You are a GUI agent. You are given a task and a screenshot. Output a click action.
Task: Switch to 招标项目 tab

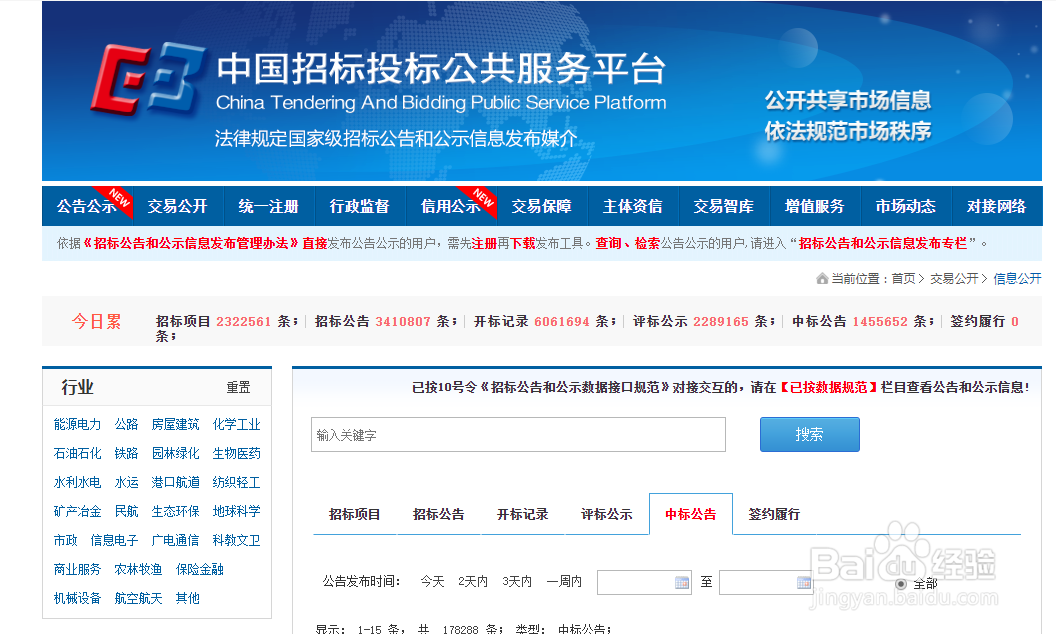355,514
